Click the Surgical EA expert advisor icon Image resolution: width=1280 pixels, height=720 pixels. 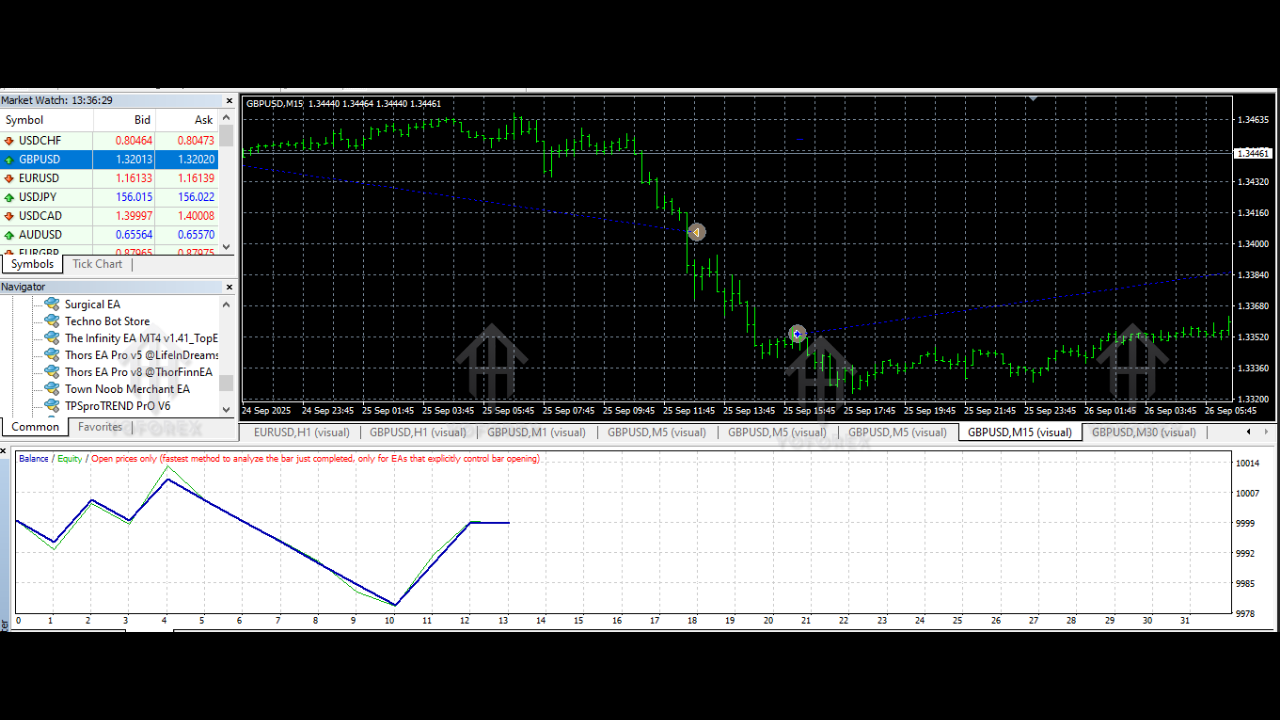tap(52, 304)
